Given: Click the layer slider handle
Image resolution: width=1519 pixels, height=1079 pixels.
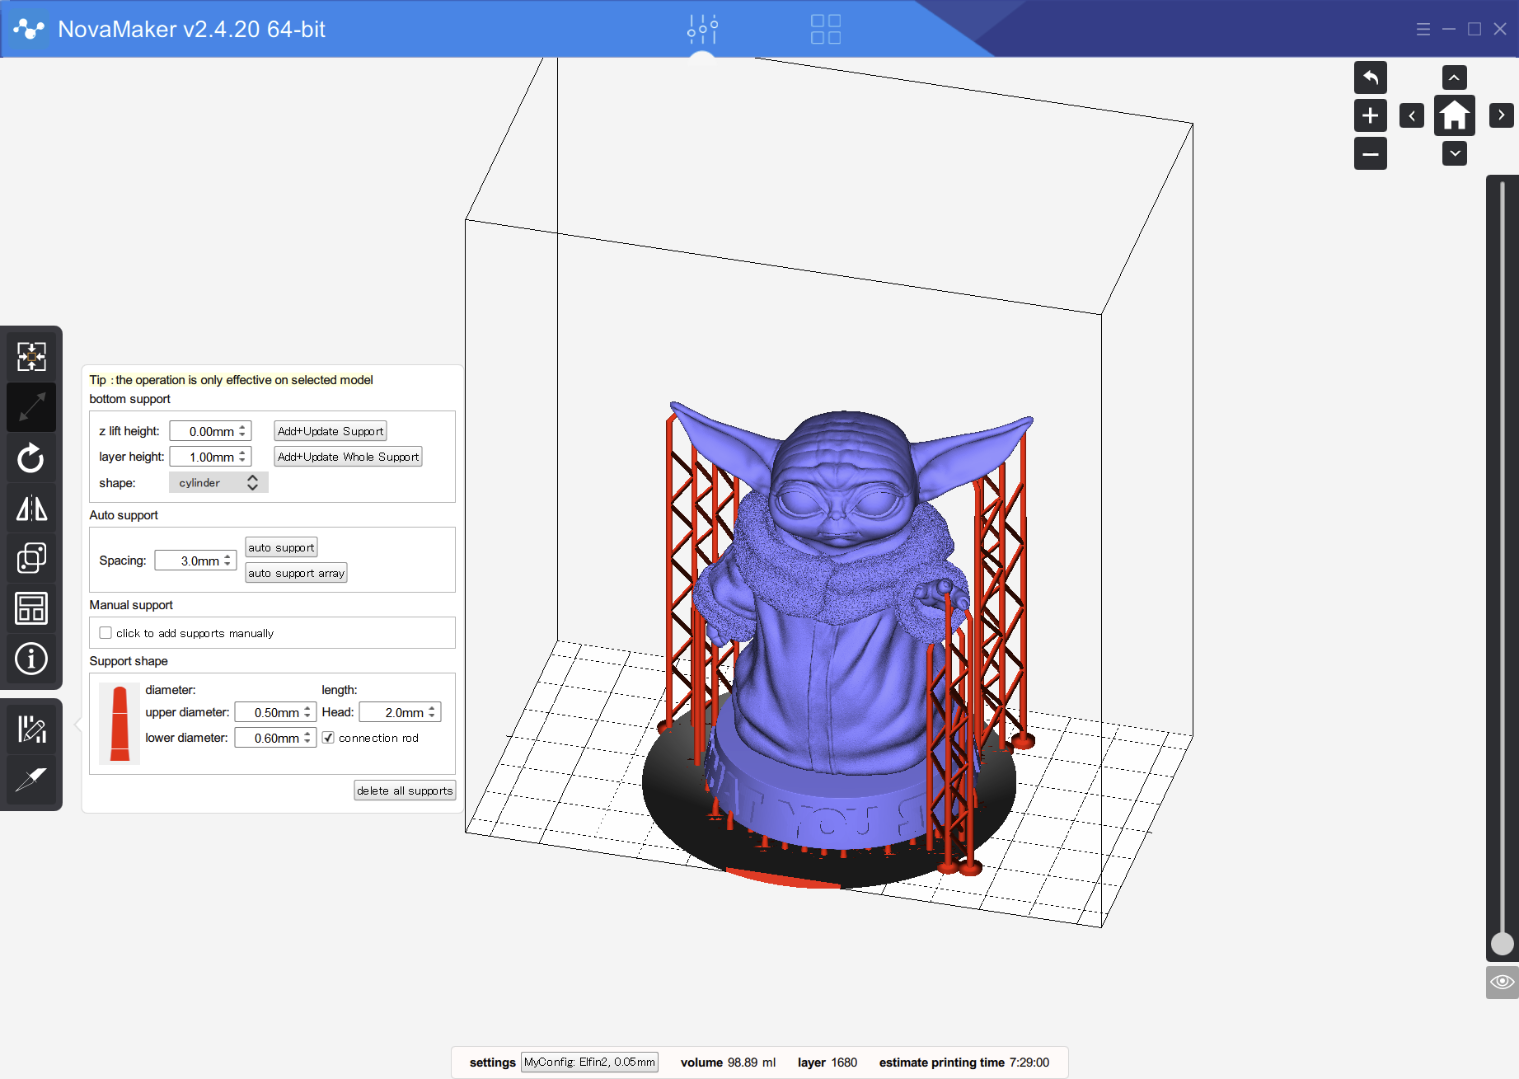Looking at the screenshot, I should (1502, 944).
